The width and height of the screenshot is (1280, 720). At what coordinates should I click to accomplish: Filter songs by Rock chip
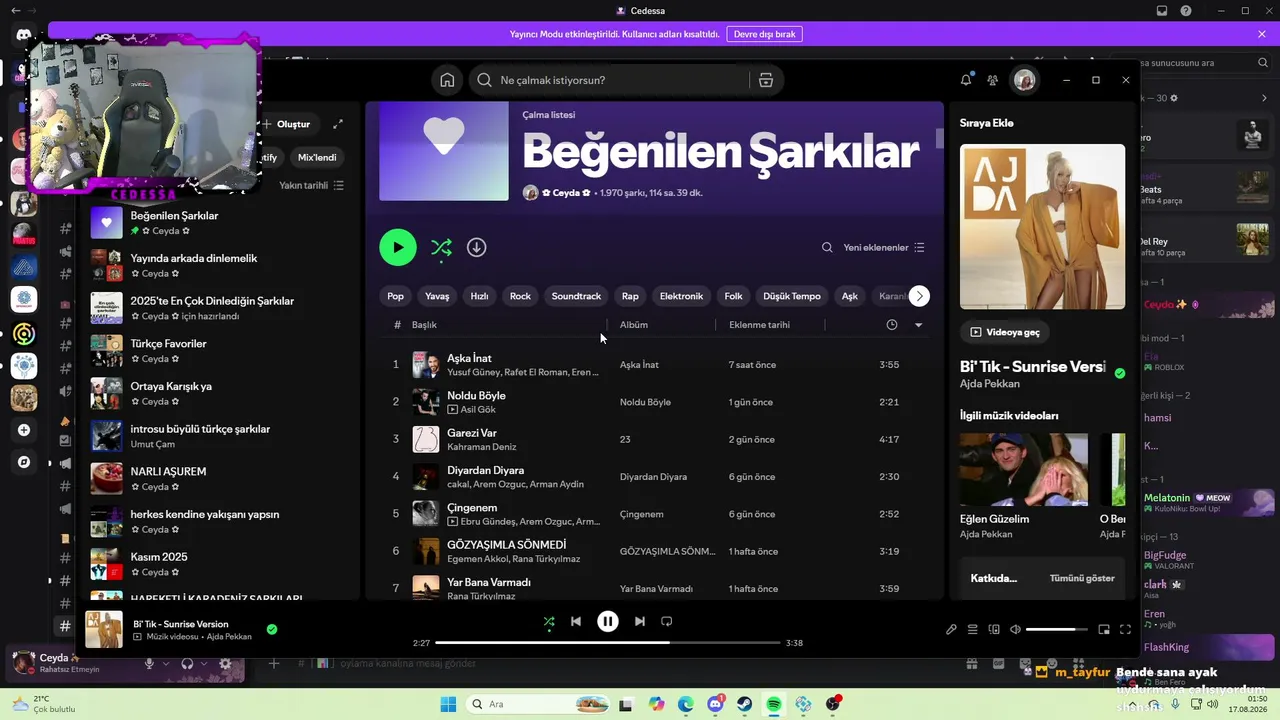[520, 296]
